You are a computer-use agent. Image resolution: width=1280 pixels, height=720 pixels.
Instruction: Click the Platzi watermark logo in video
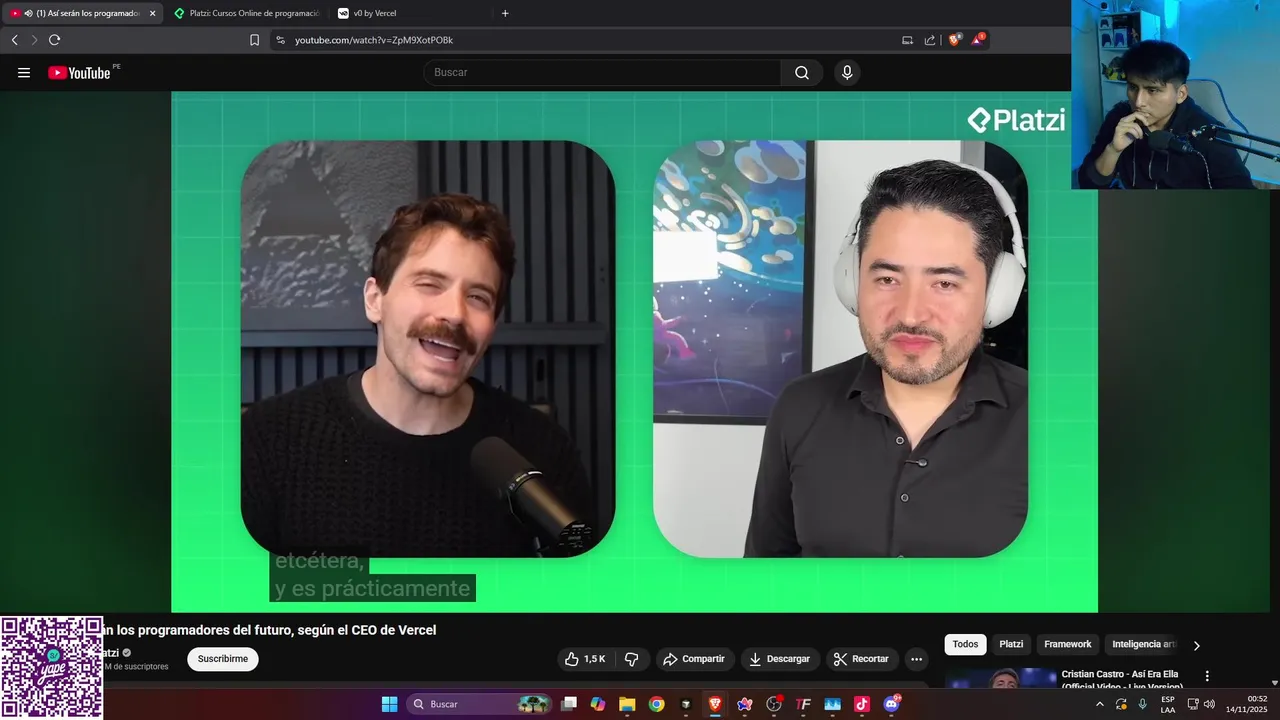click(x=1016, y=121)
